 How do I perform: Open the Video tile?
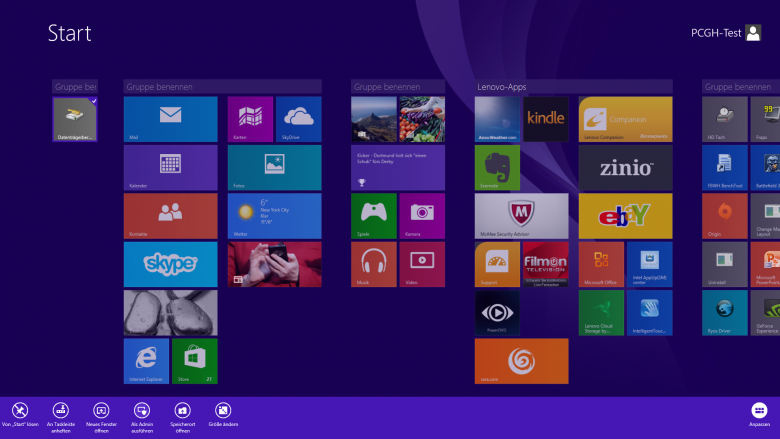[422, 264]
